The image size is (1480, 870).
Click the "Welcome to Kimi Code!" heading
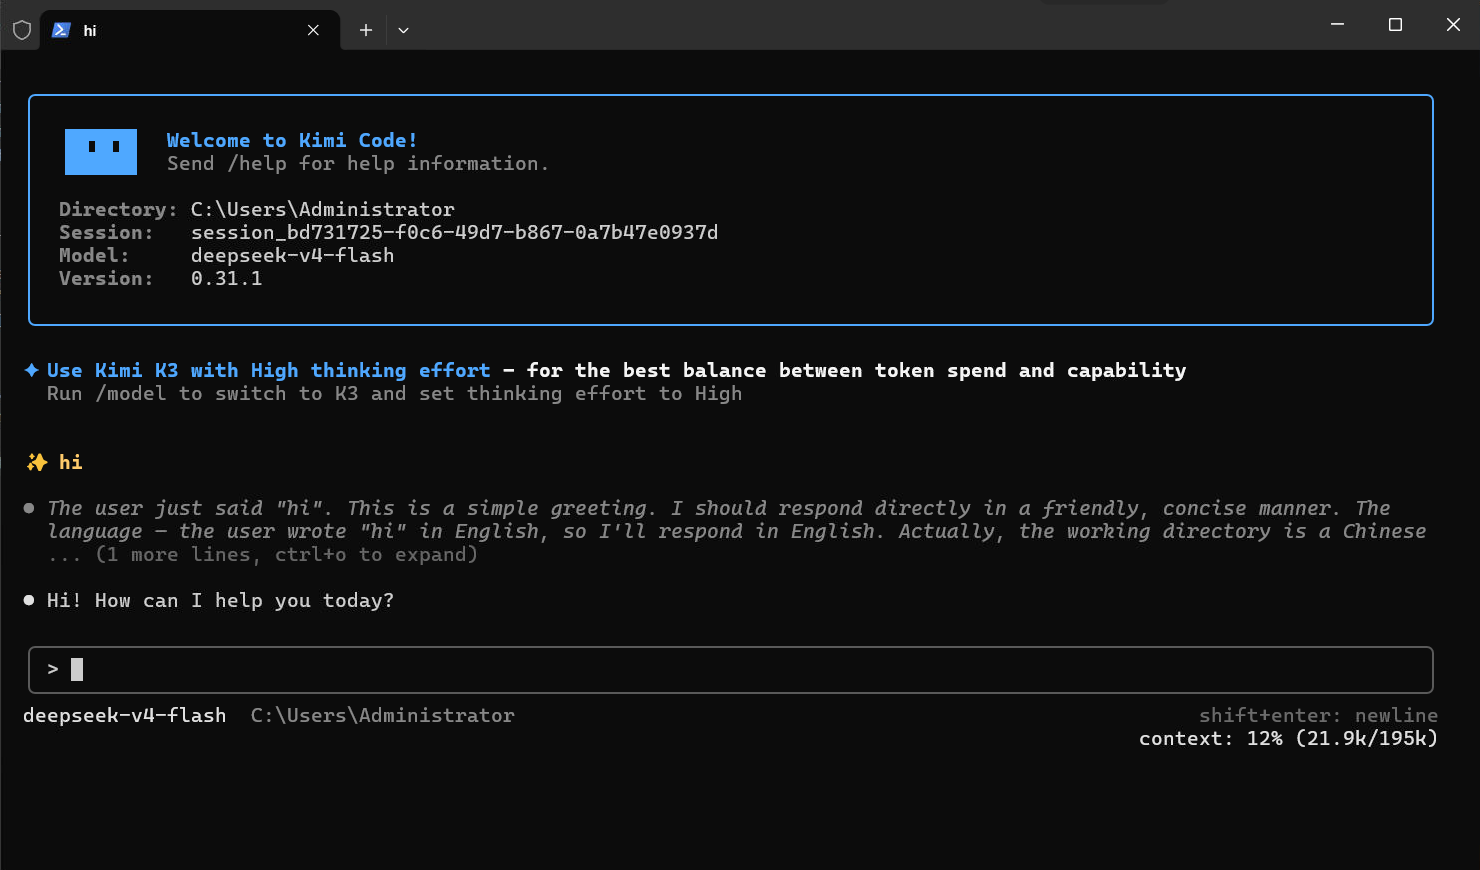[292, 140]
